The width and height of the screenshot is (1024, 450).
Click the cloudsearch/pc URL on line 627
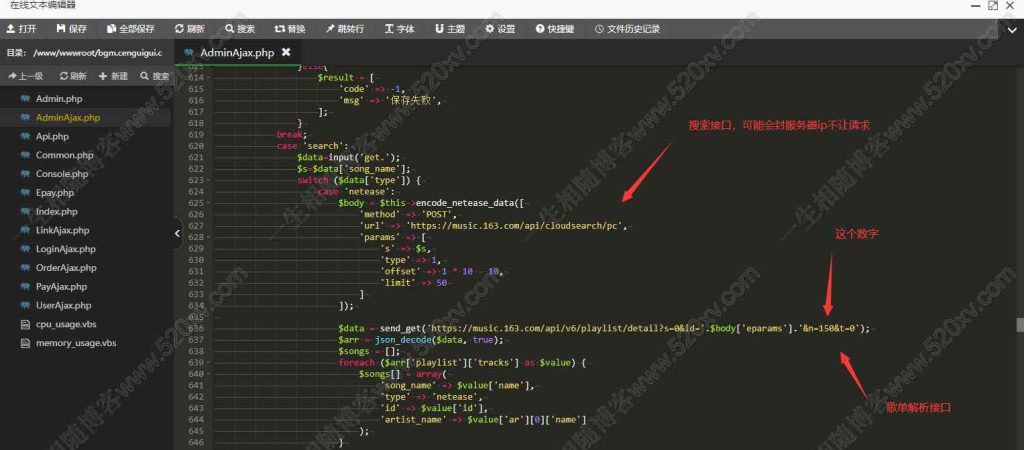pyautogui.click(x=517, y=226)
